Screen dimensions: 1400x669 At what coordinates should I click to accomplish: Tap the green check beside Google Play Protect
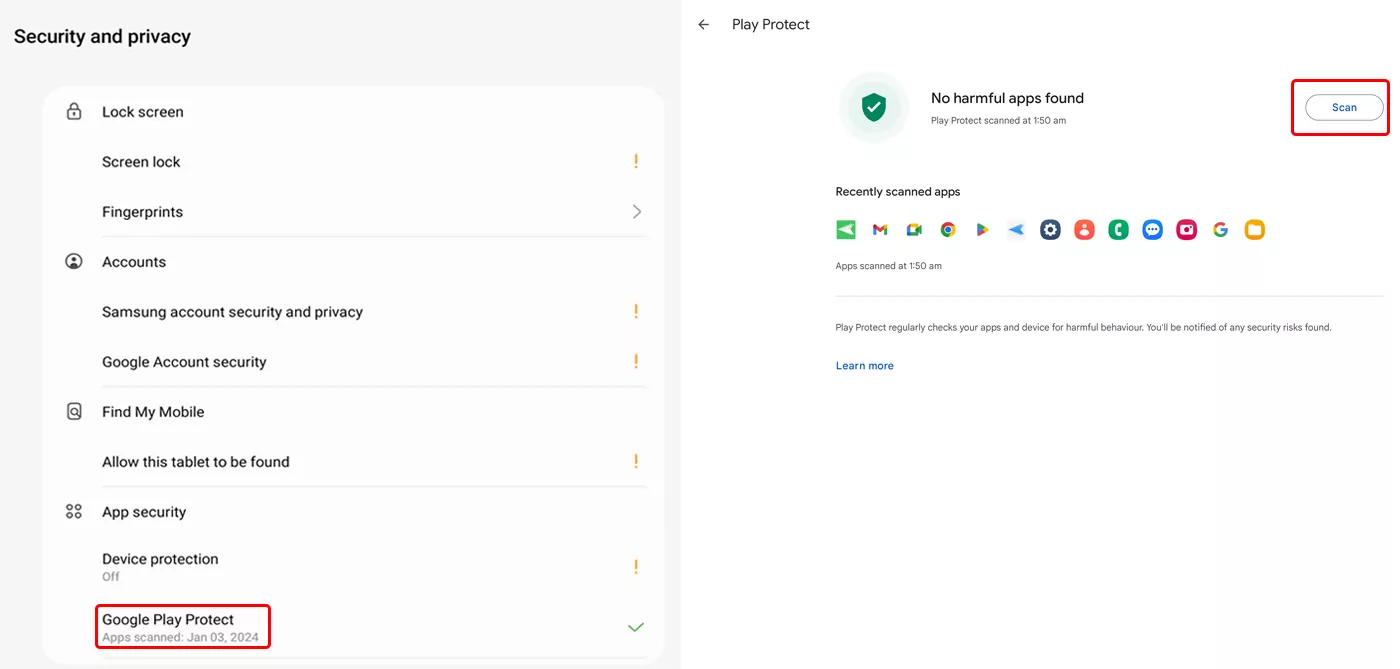[635, 627]
